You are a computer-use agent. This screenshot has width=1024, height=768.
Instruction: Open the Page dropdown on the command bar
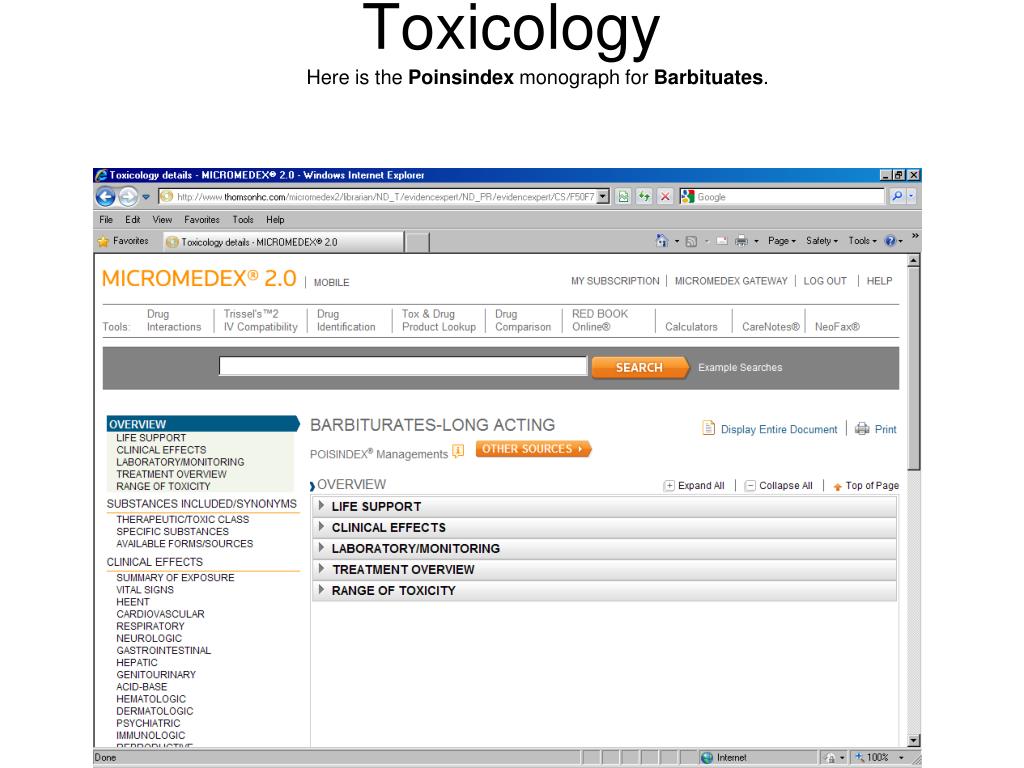pos(782,241)
